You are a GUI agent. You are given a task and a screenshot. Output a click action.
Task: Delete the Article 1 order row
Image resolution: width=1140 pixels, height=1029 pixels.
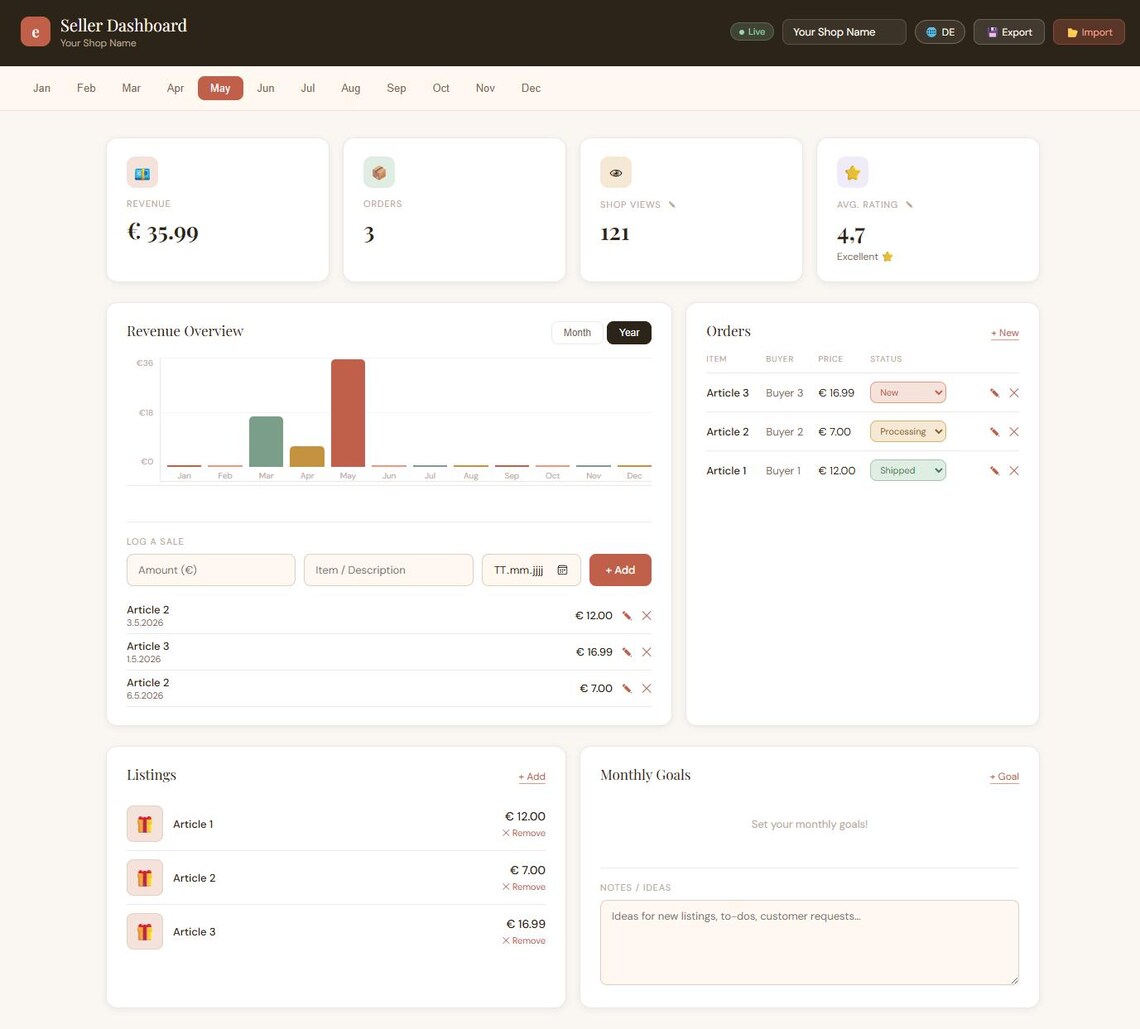click(x=1014, y=471)
